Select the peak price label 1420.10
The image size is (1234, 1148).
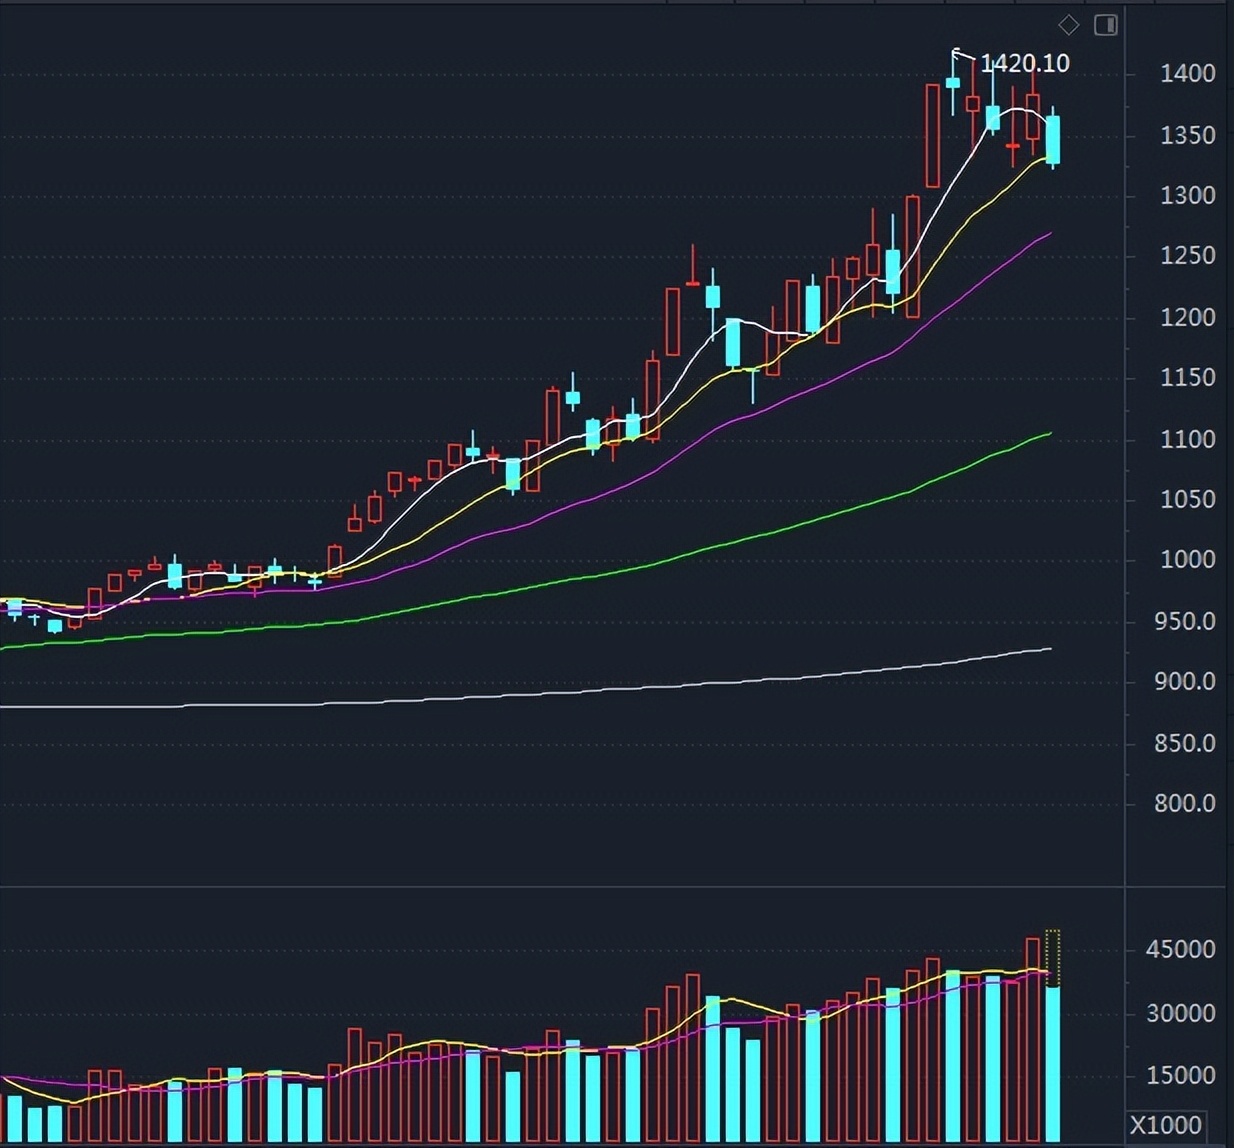pos(1027,62)
